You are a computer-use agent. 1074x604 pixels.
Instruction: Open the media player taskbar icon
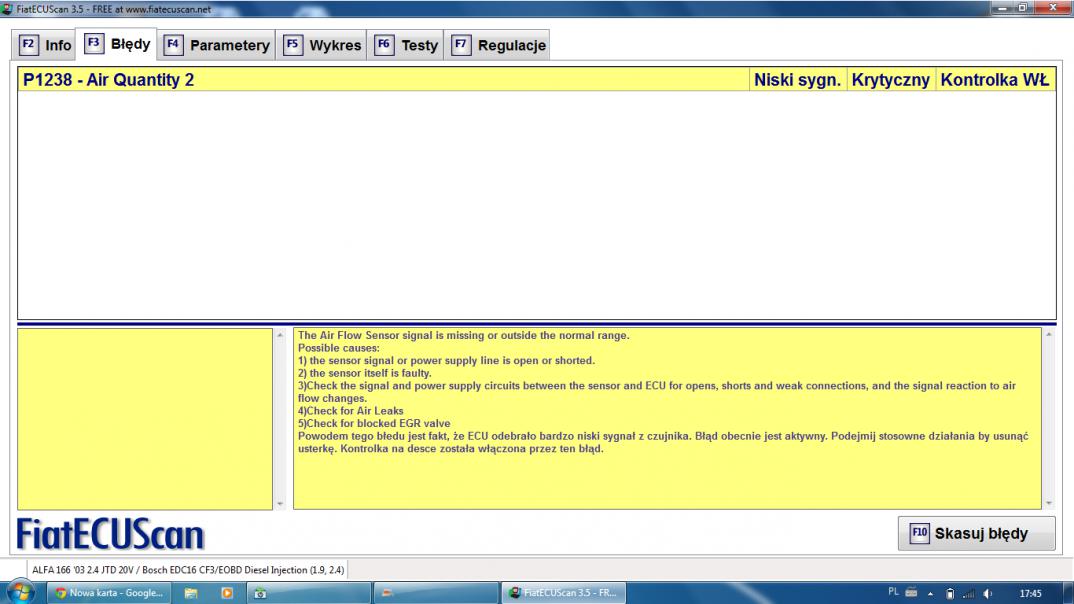(x=227, y=593)
